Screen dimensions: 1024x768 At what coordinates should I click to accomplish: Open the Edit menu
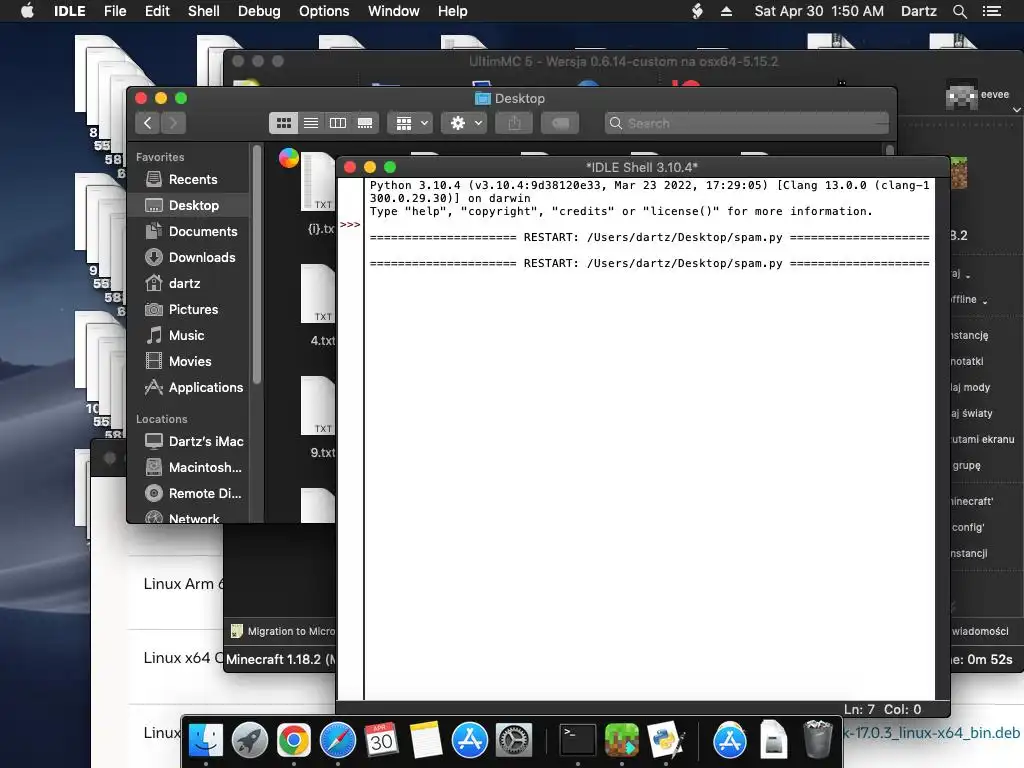coord(157,11)
